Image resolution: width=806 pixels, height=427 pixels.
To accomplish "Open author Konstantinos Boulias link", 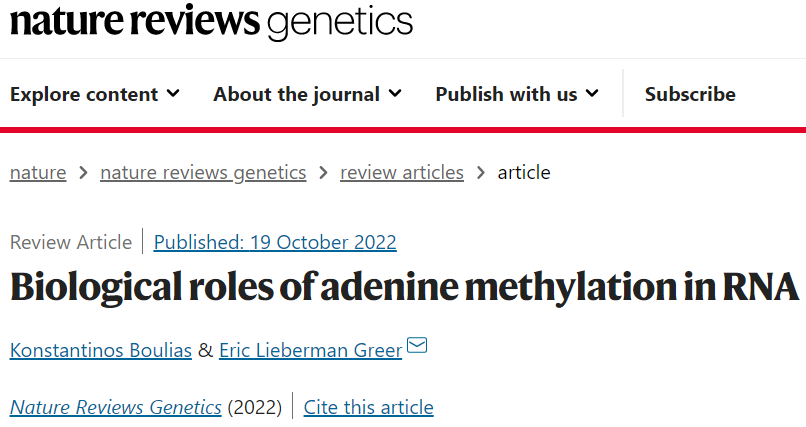I will pos(99,350).
